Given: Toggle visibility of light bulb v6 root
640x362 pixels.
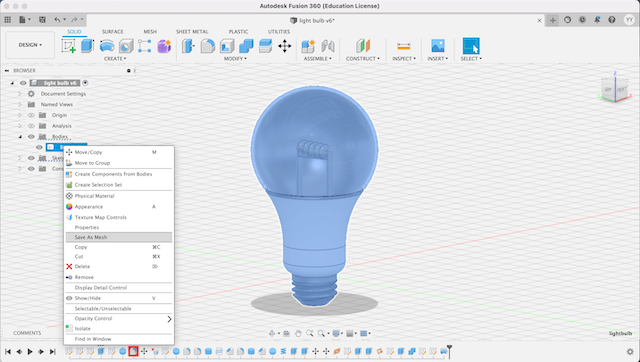Looking at the screenshot, I should [23, 83].
